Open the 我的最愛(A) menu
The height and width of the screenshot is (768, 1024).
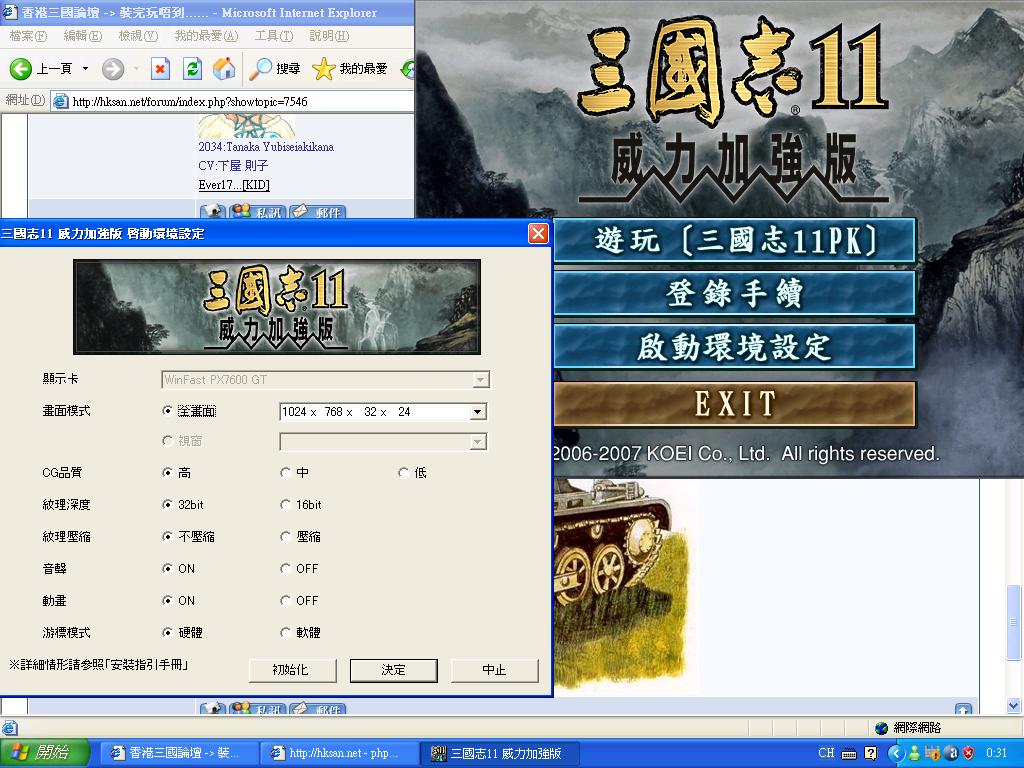(x=206, y=36)
